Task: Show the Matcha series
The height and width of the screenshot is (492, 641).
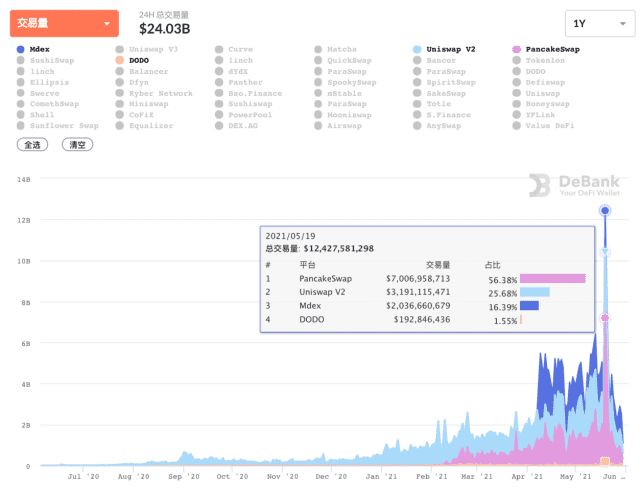Action: tap(341, 49)
